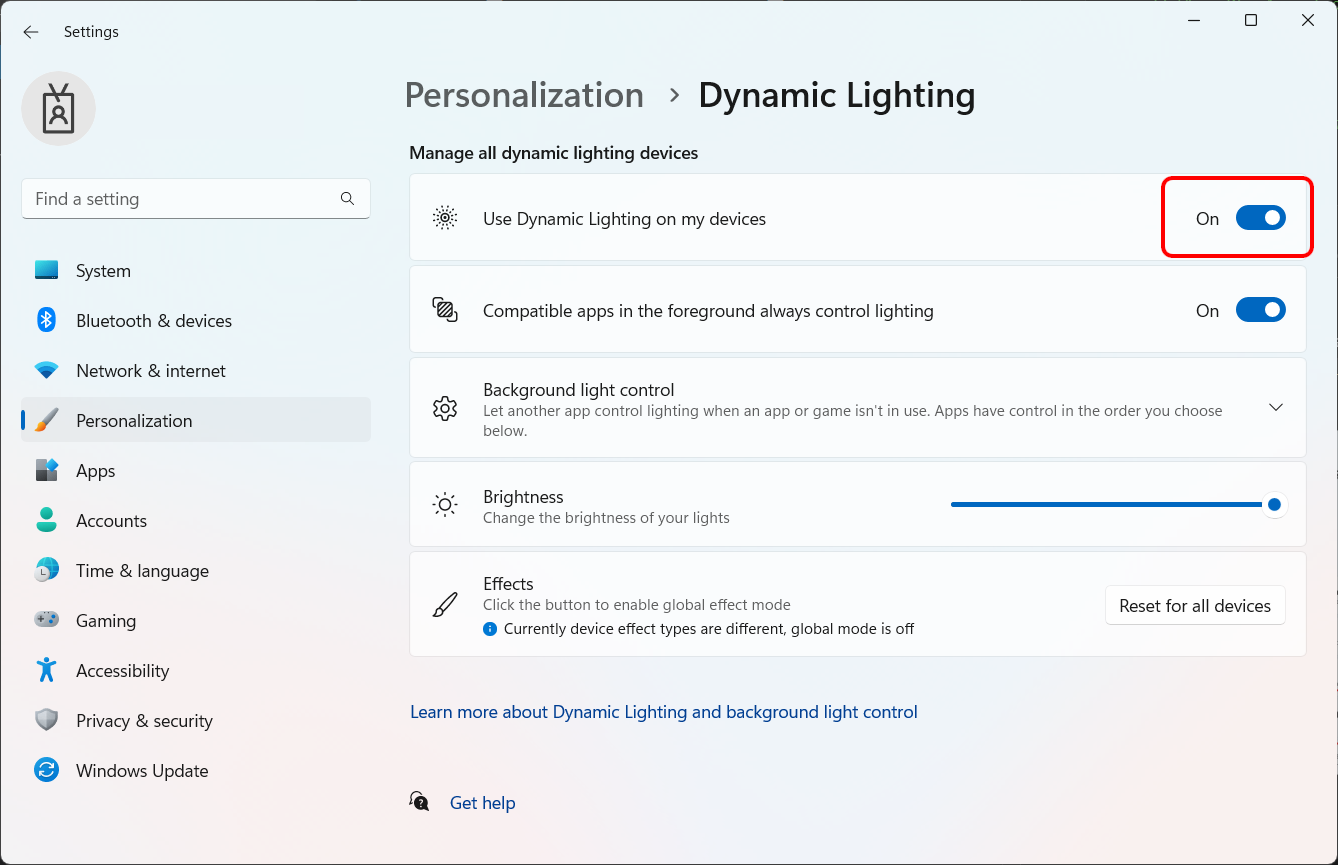
Task: Expand the Background light control section
Action: tap(1275, 408)
